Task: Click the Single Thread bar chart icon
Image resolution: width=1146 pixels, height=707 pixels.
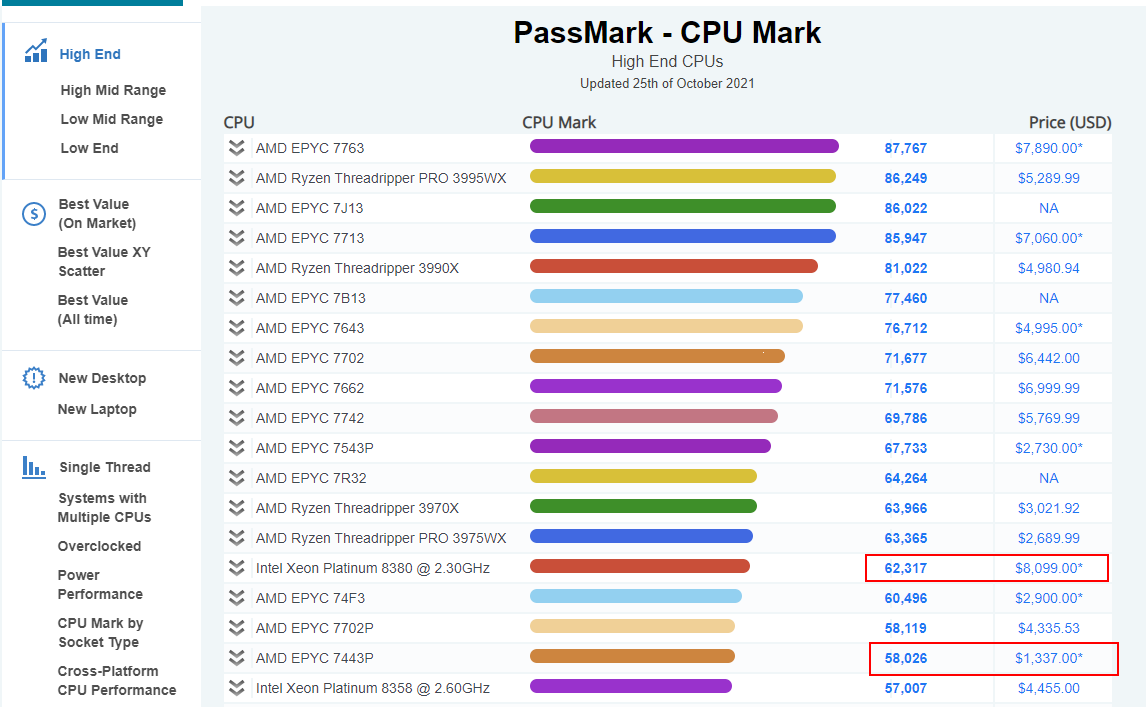Action: (34, 466)
